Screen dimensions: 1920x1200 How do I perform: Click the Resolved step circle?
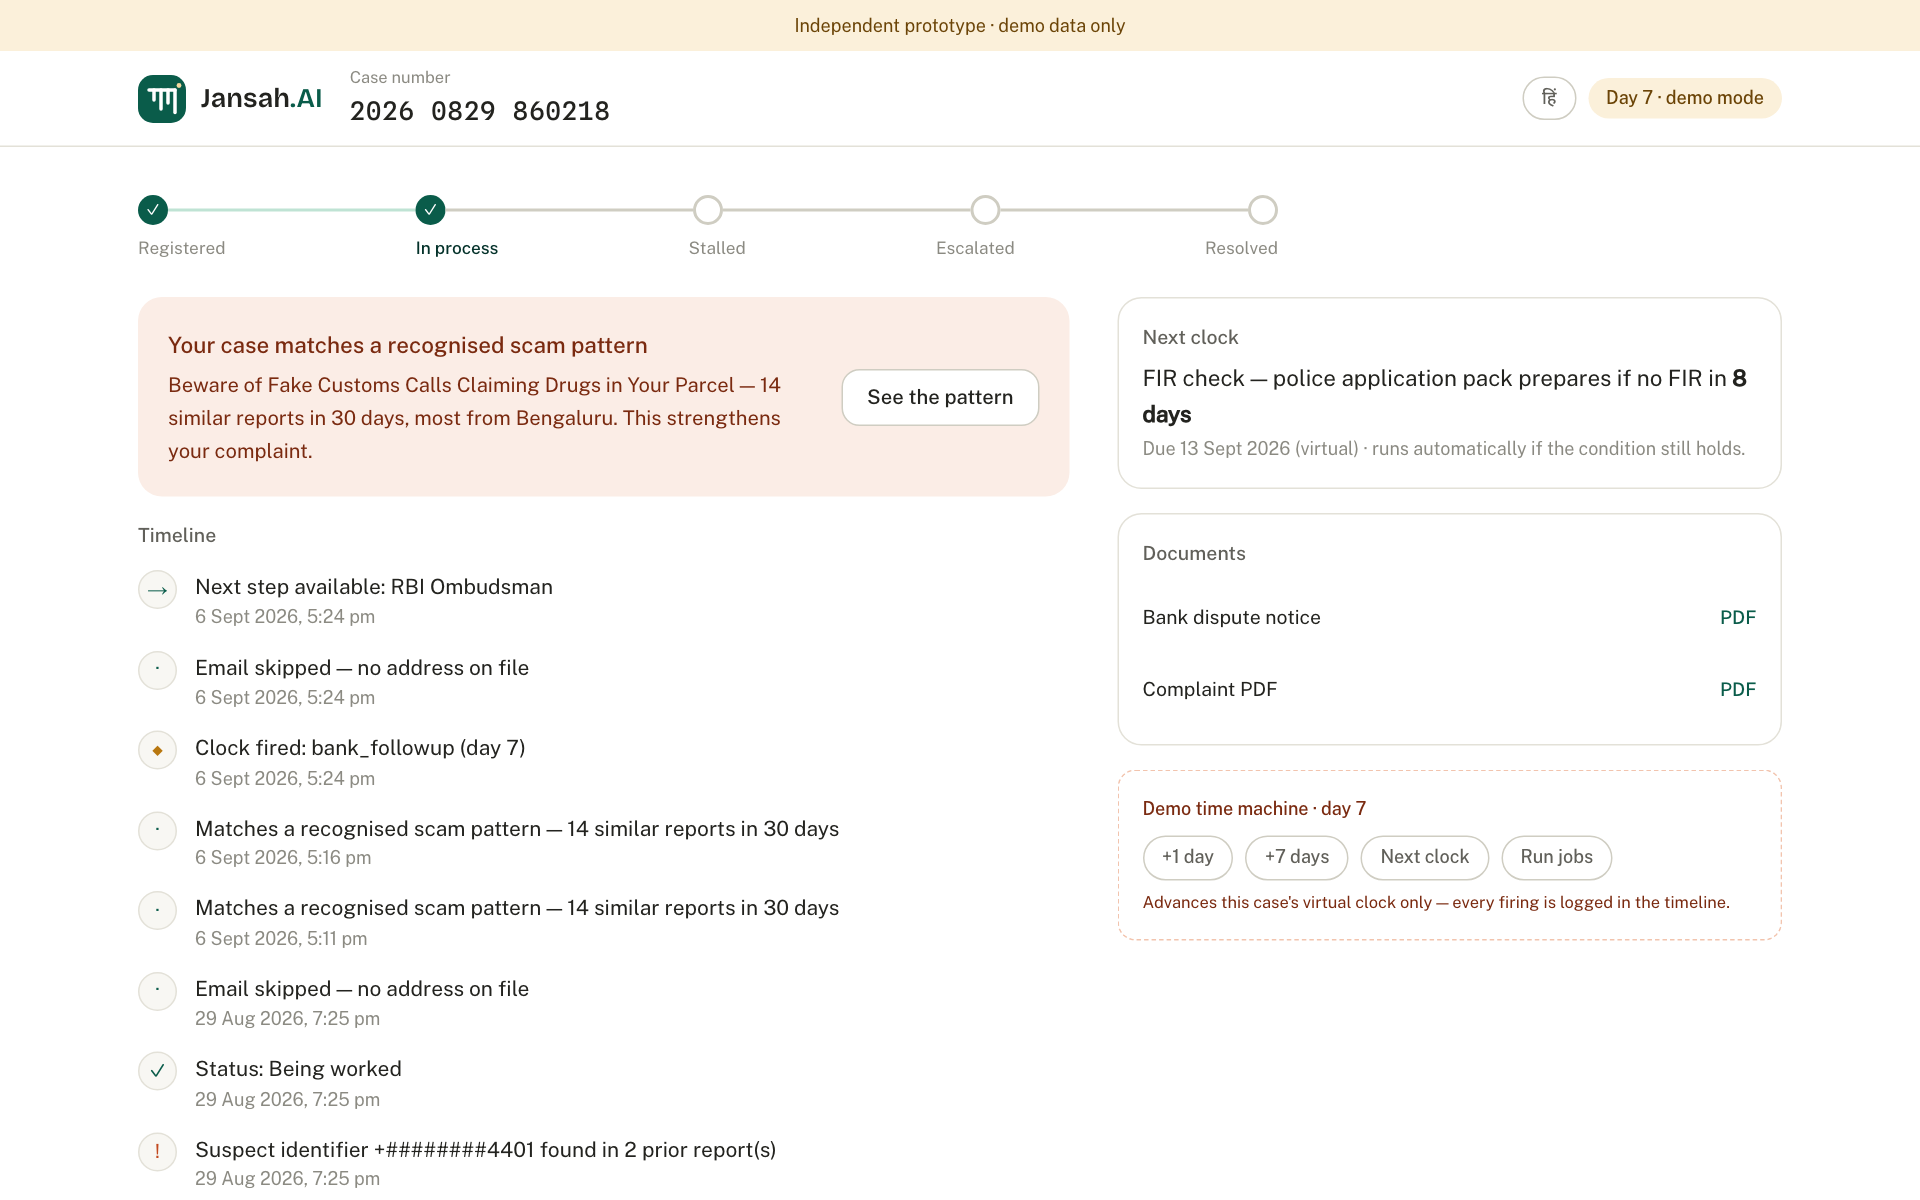[1263, 210]
